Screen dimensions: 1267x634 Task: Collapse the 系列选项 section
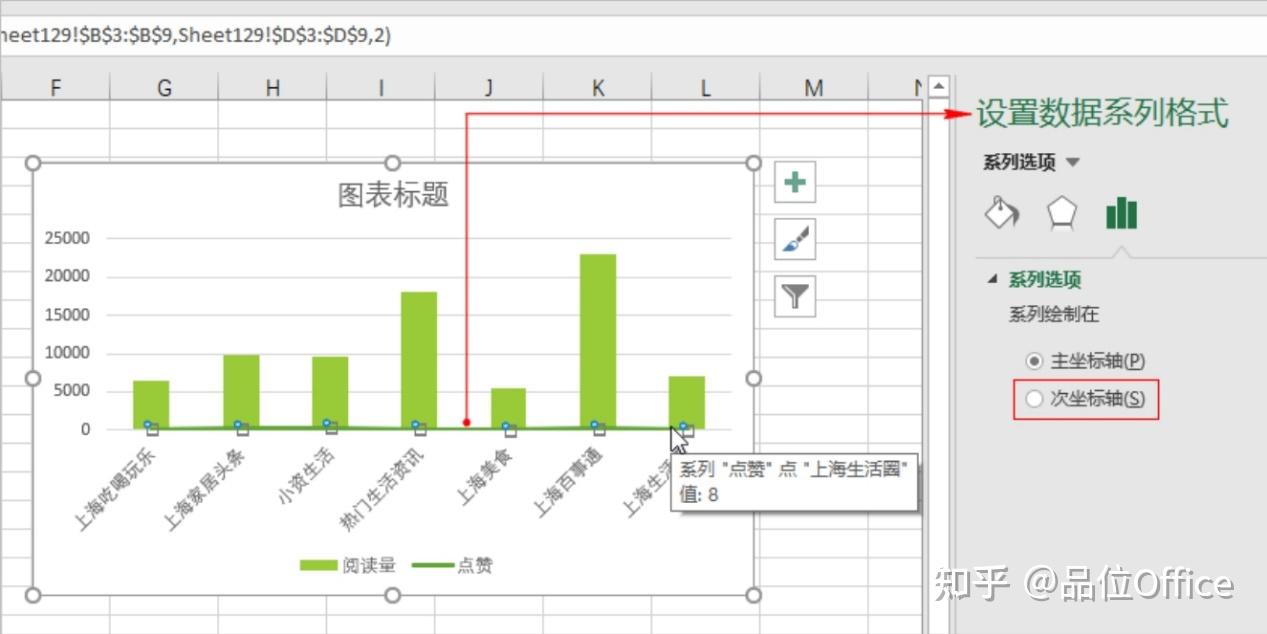click(x=993, y=279)
